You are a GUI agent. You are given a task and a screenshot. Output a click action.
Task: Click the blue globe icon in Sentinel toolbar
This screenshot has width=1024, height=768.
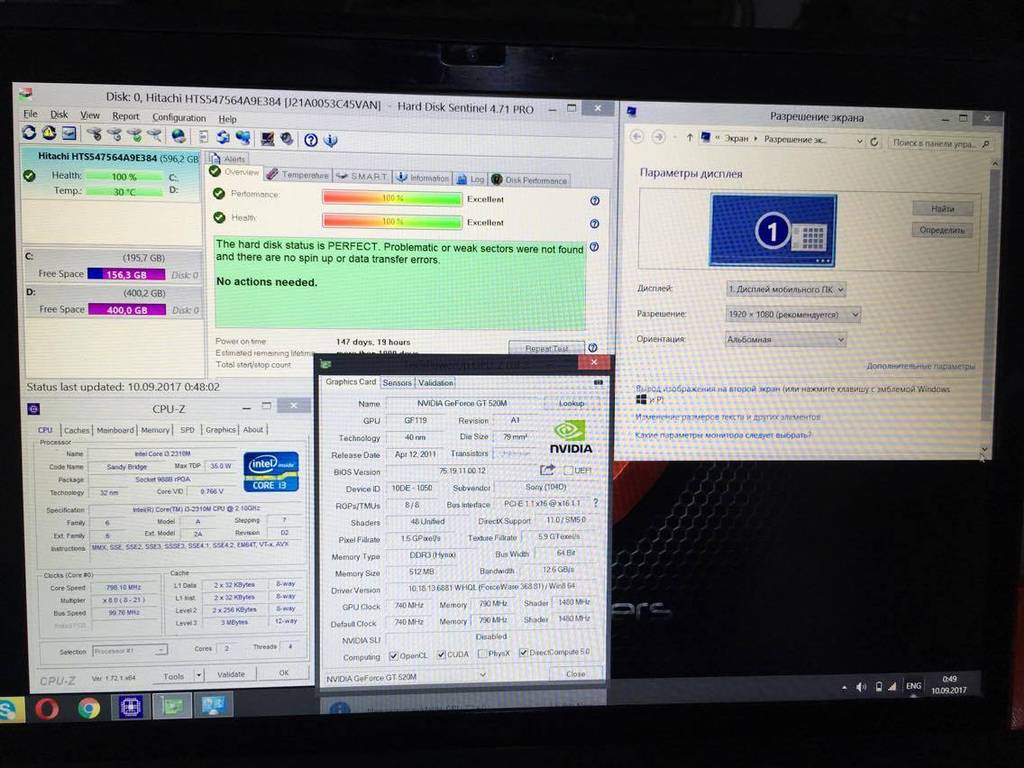[178, 136]
